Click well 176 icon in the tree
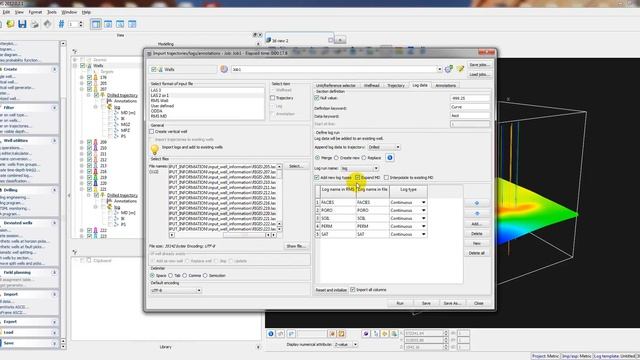 (96, 77)
